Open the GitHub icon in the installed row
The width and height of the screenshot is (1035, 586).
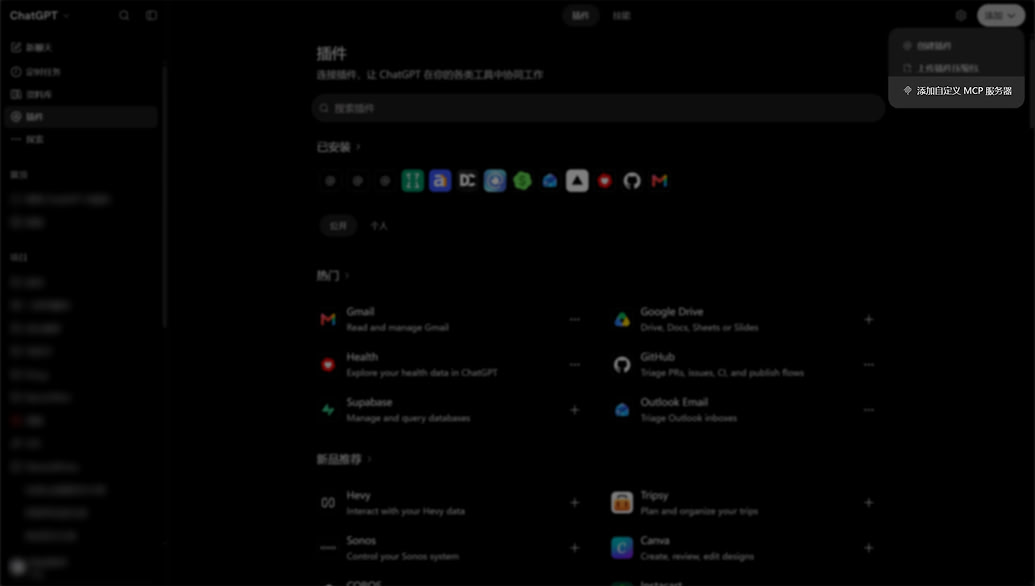point(632,181)
